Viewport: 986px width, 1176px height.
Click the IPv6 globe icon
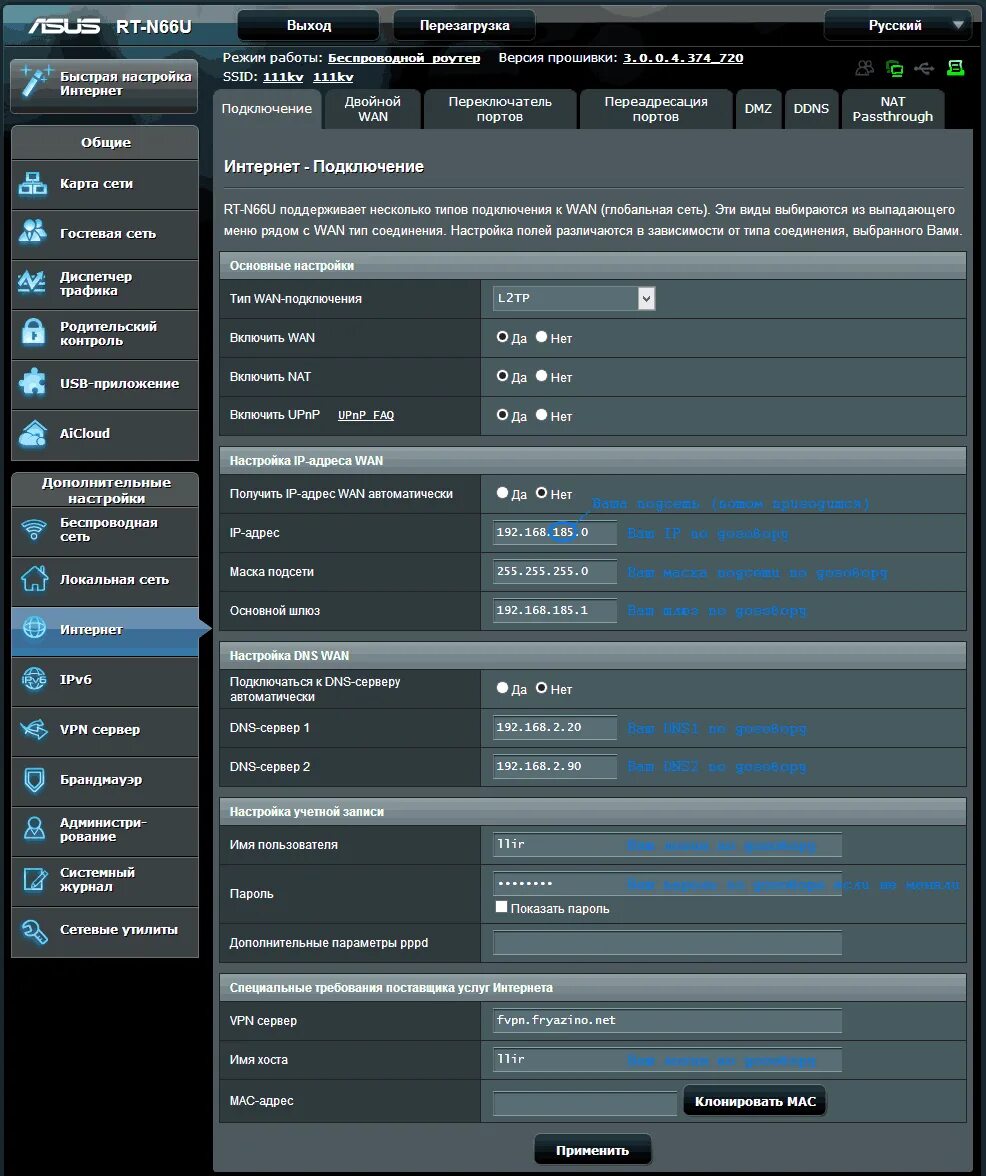(34, 679)
